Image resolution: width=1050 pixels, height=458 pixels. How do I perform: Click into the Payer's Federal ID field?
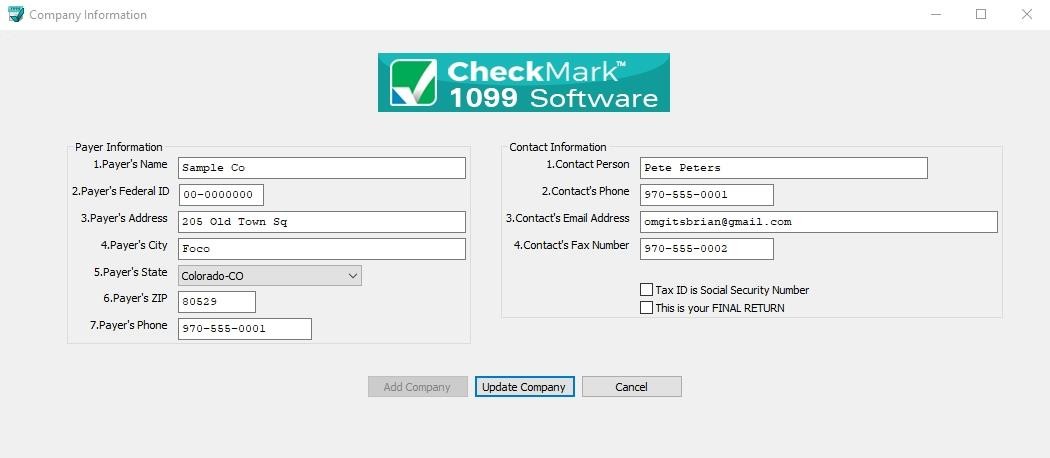tap(220, 195)
